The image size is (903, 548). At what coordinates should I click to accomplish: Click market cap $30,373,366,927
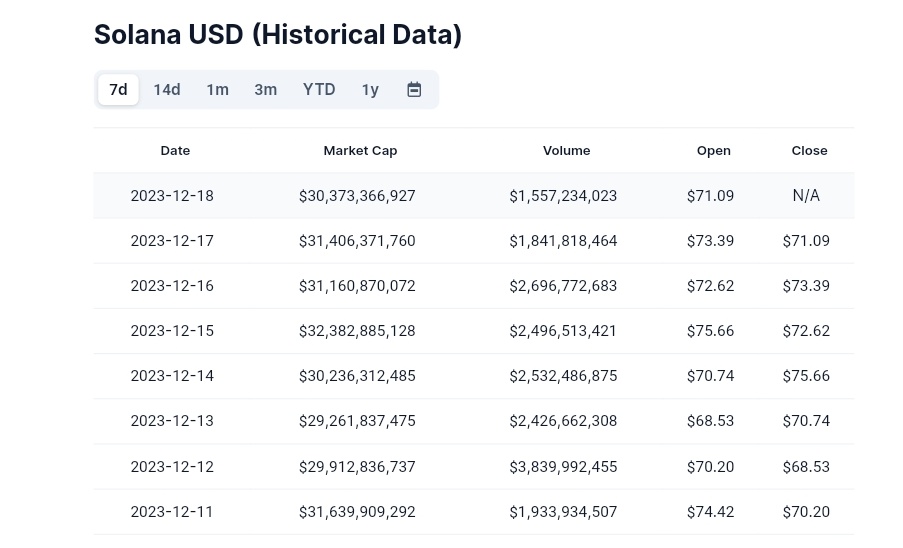(x=357, y=196)
